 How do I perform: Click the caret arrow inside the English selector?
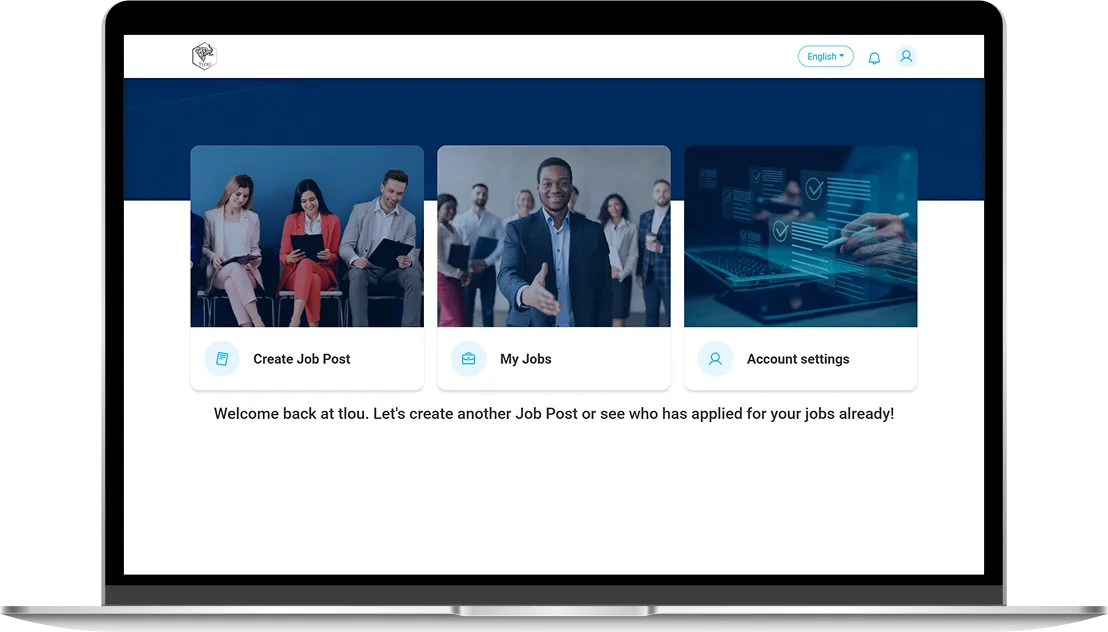[842, 56]
